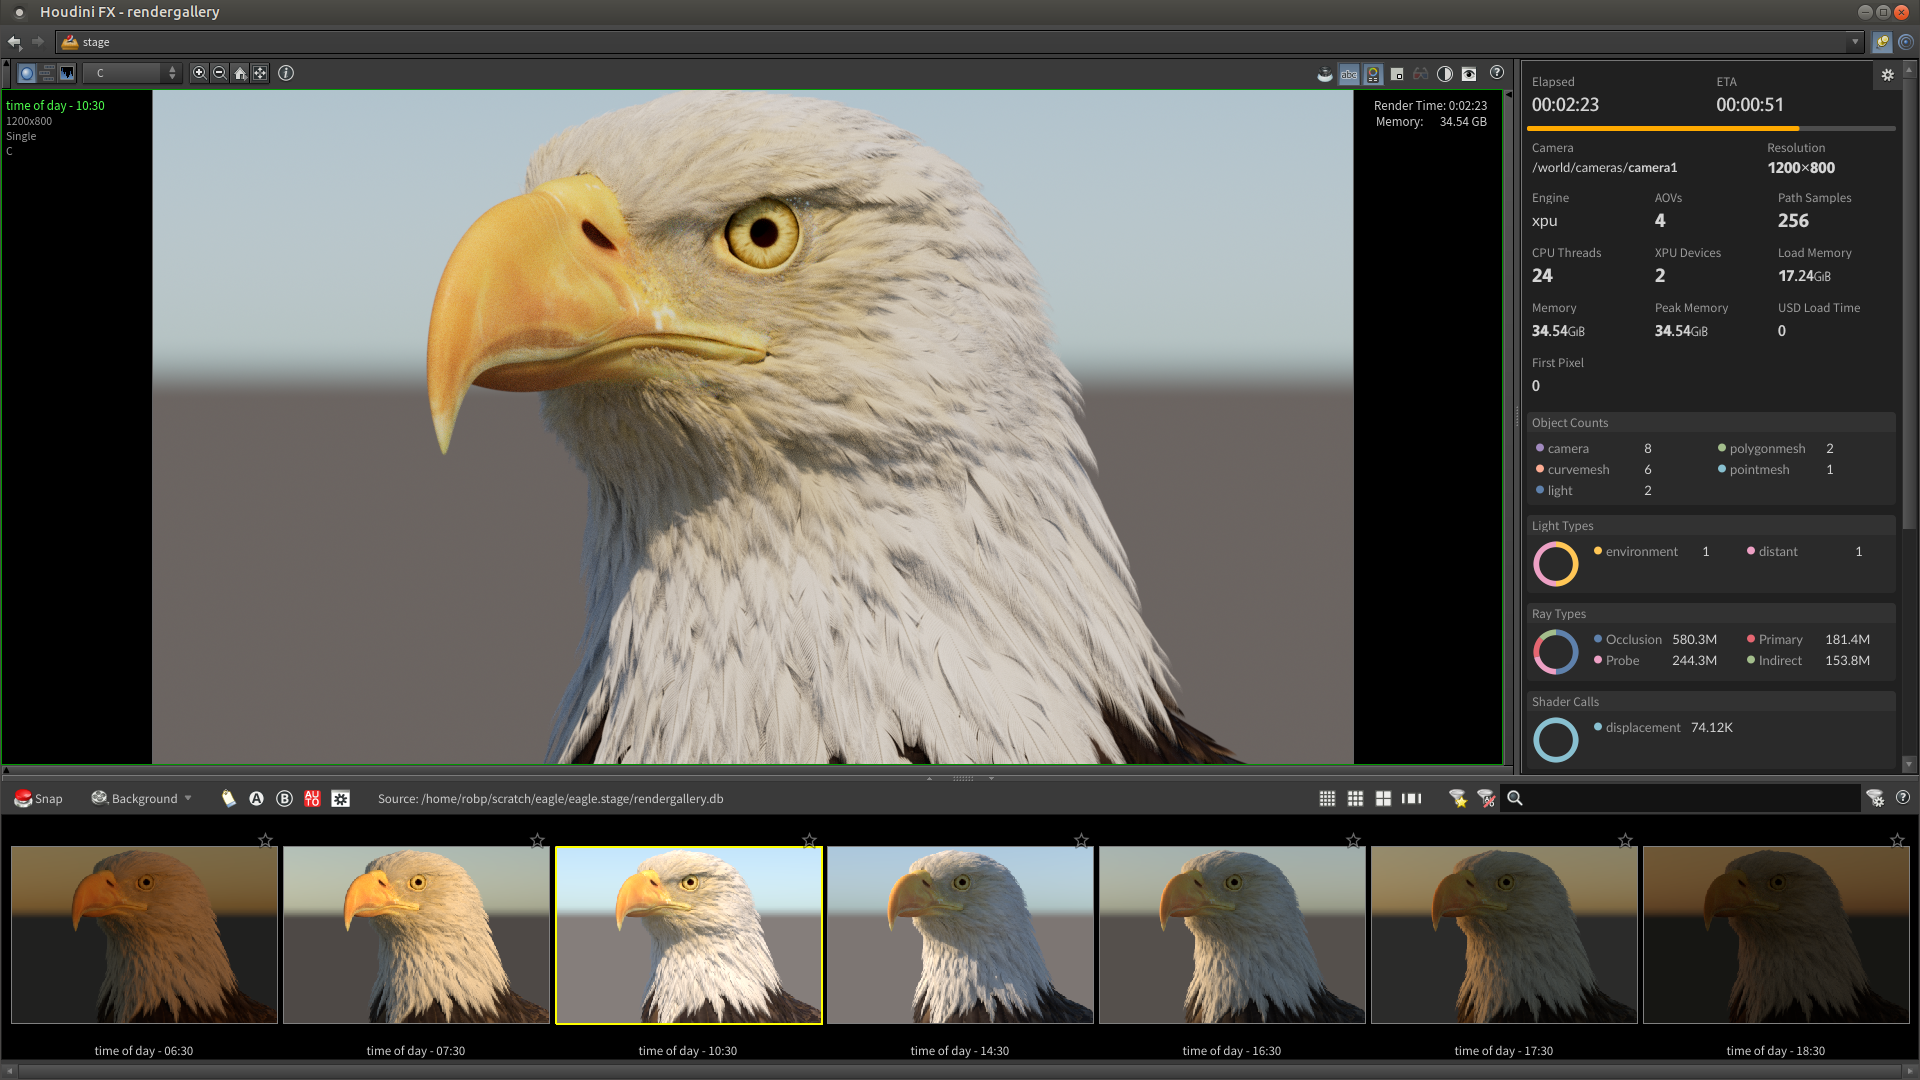Toggle the half-circle contrast display icon

point(1444,74)
